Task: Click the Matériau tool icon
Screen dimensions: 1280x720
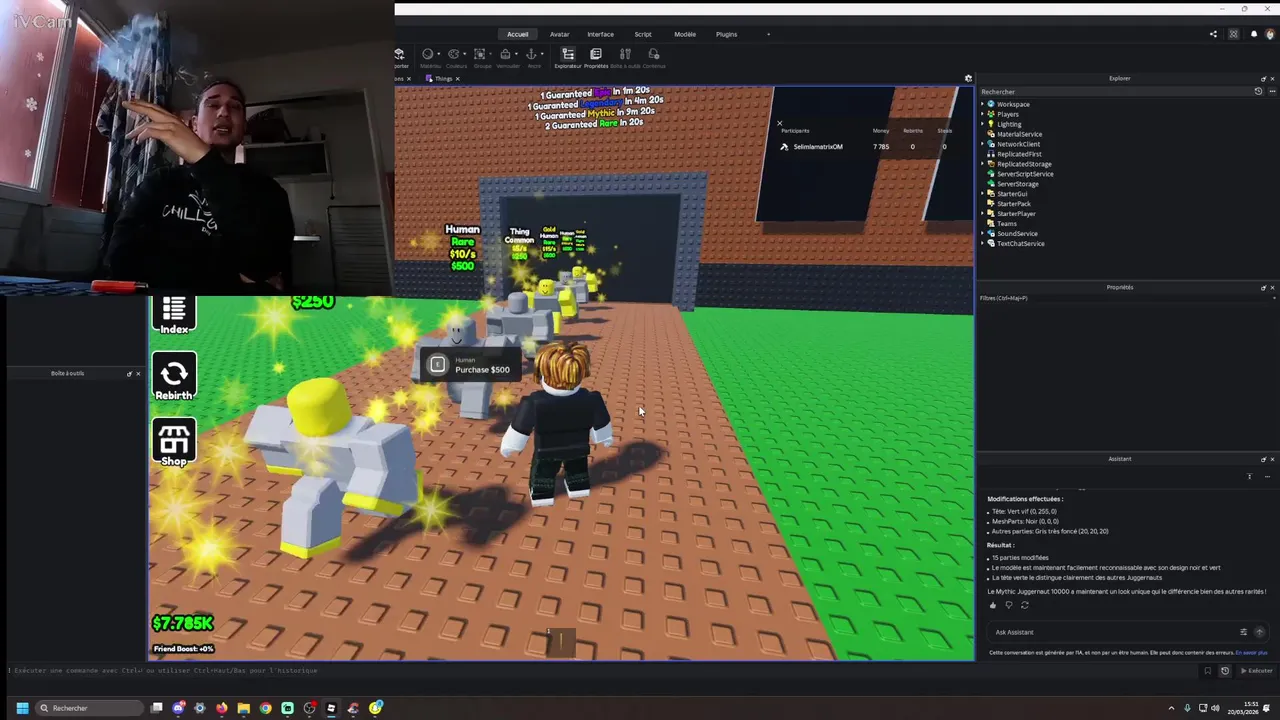Action: [428, 54]
